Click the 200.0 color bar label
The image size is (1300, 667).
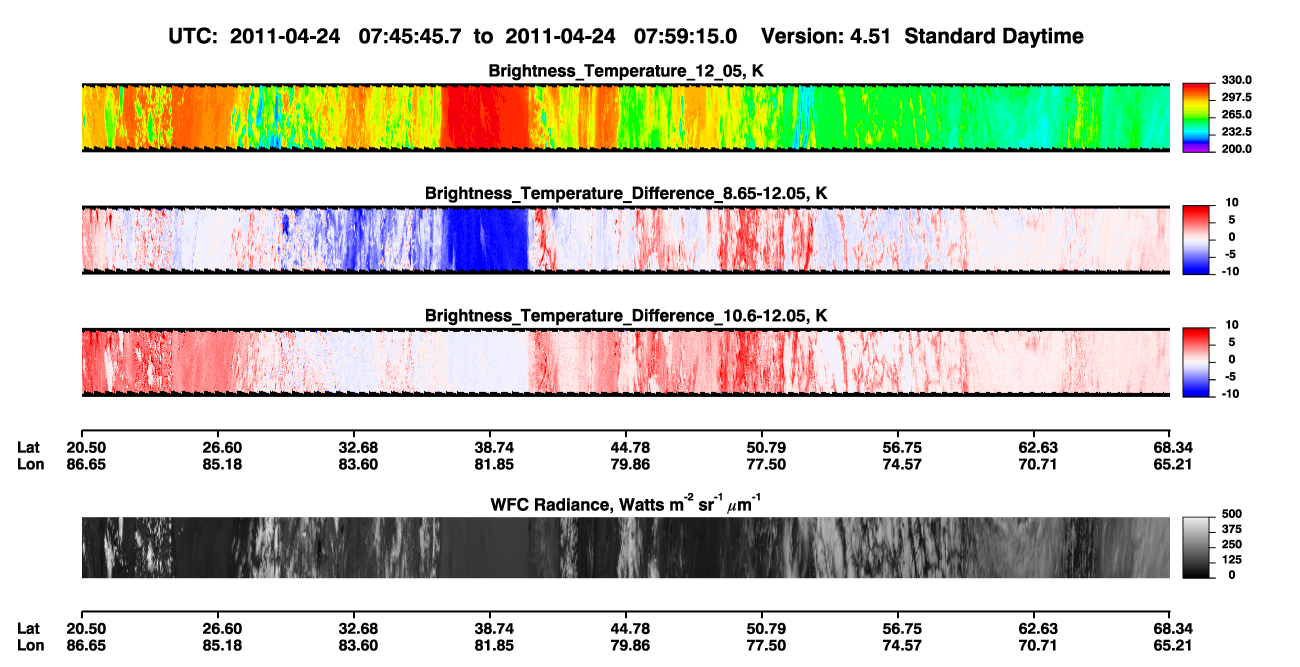[1236, 149]
